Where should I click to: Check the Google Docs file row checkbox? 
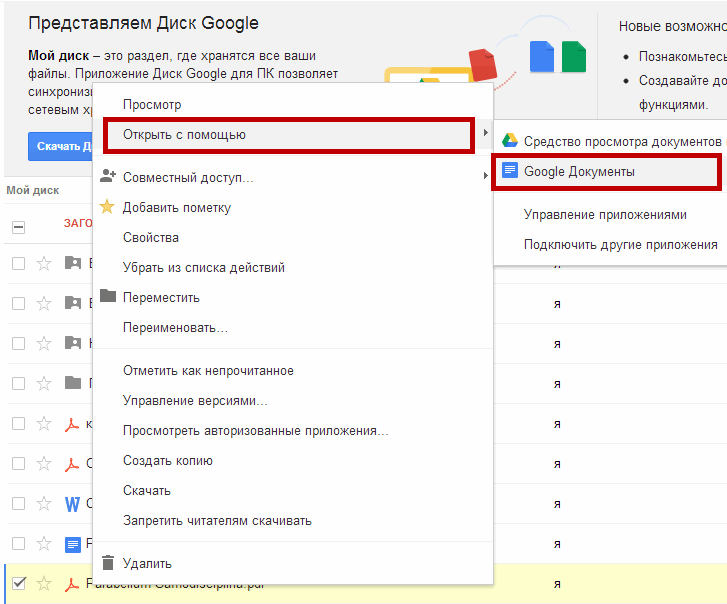19,543
